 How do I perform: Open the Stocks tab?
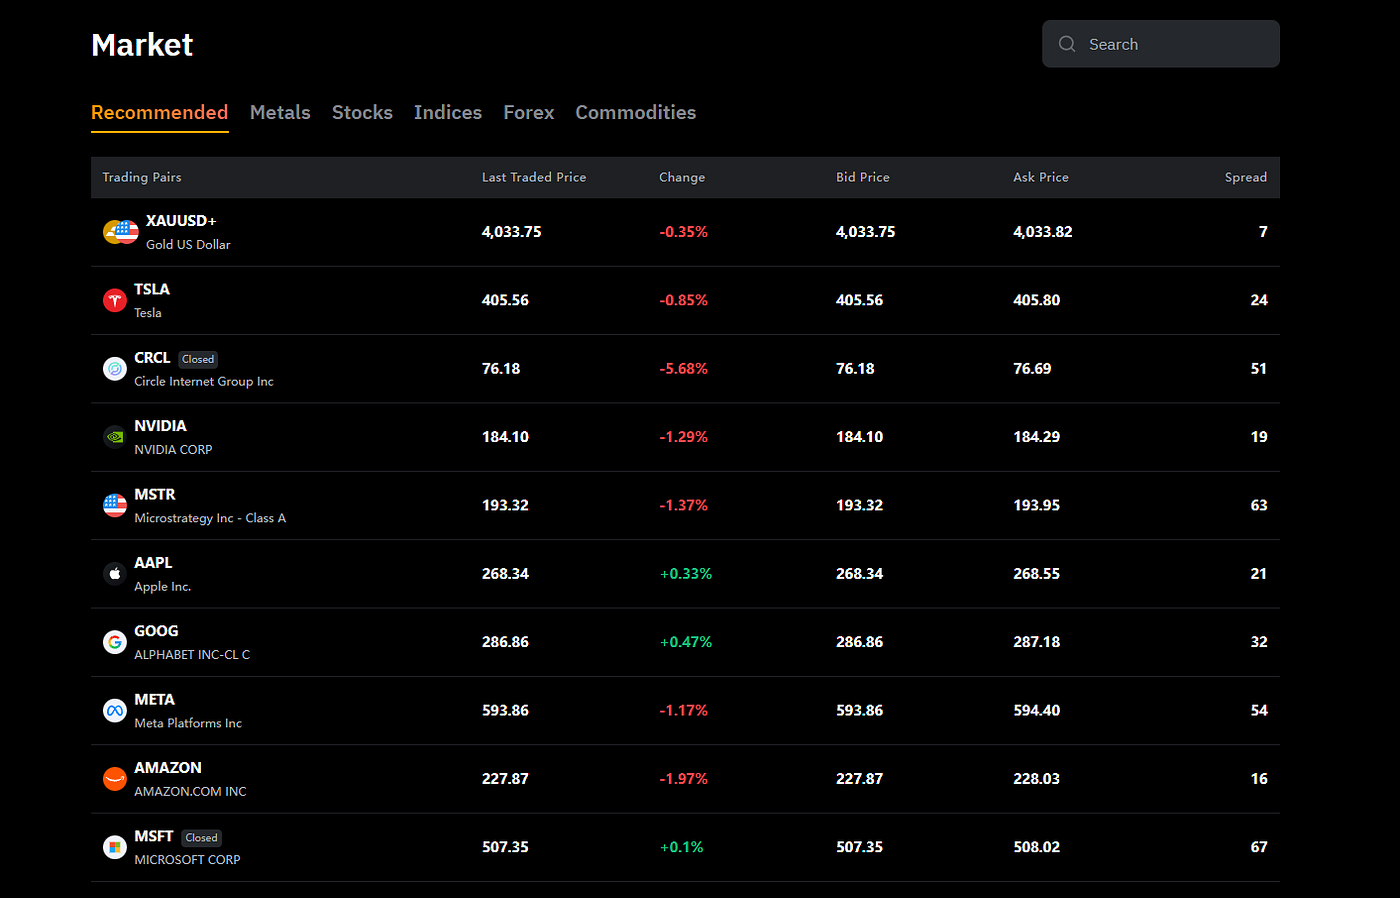pos(362,113)
